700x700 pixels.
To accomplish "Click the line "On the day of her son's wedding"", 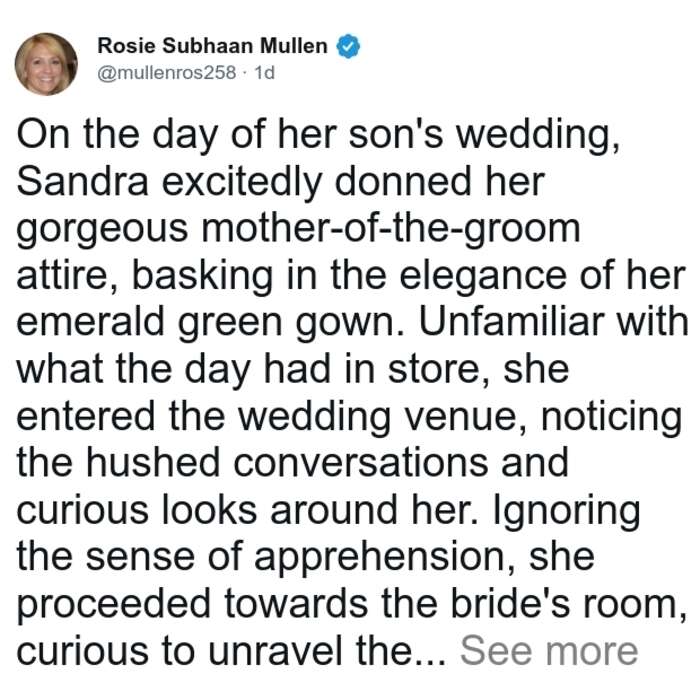I will point(318,135).
